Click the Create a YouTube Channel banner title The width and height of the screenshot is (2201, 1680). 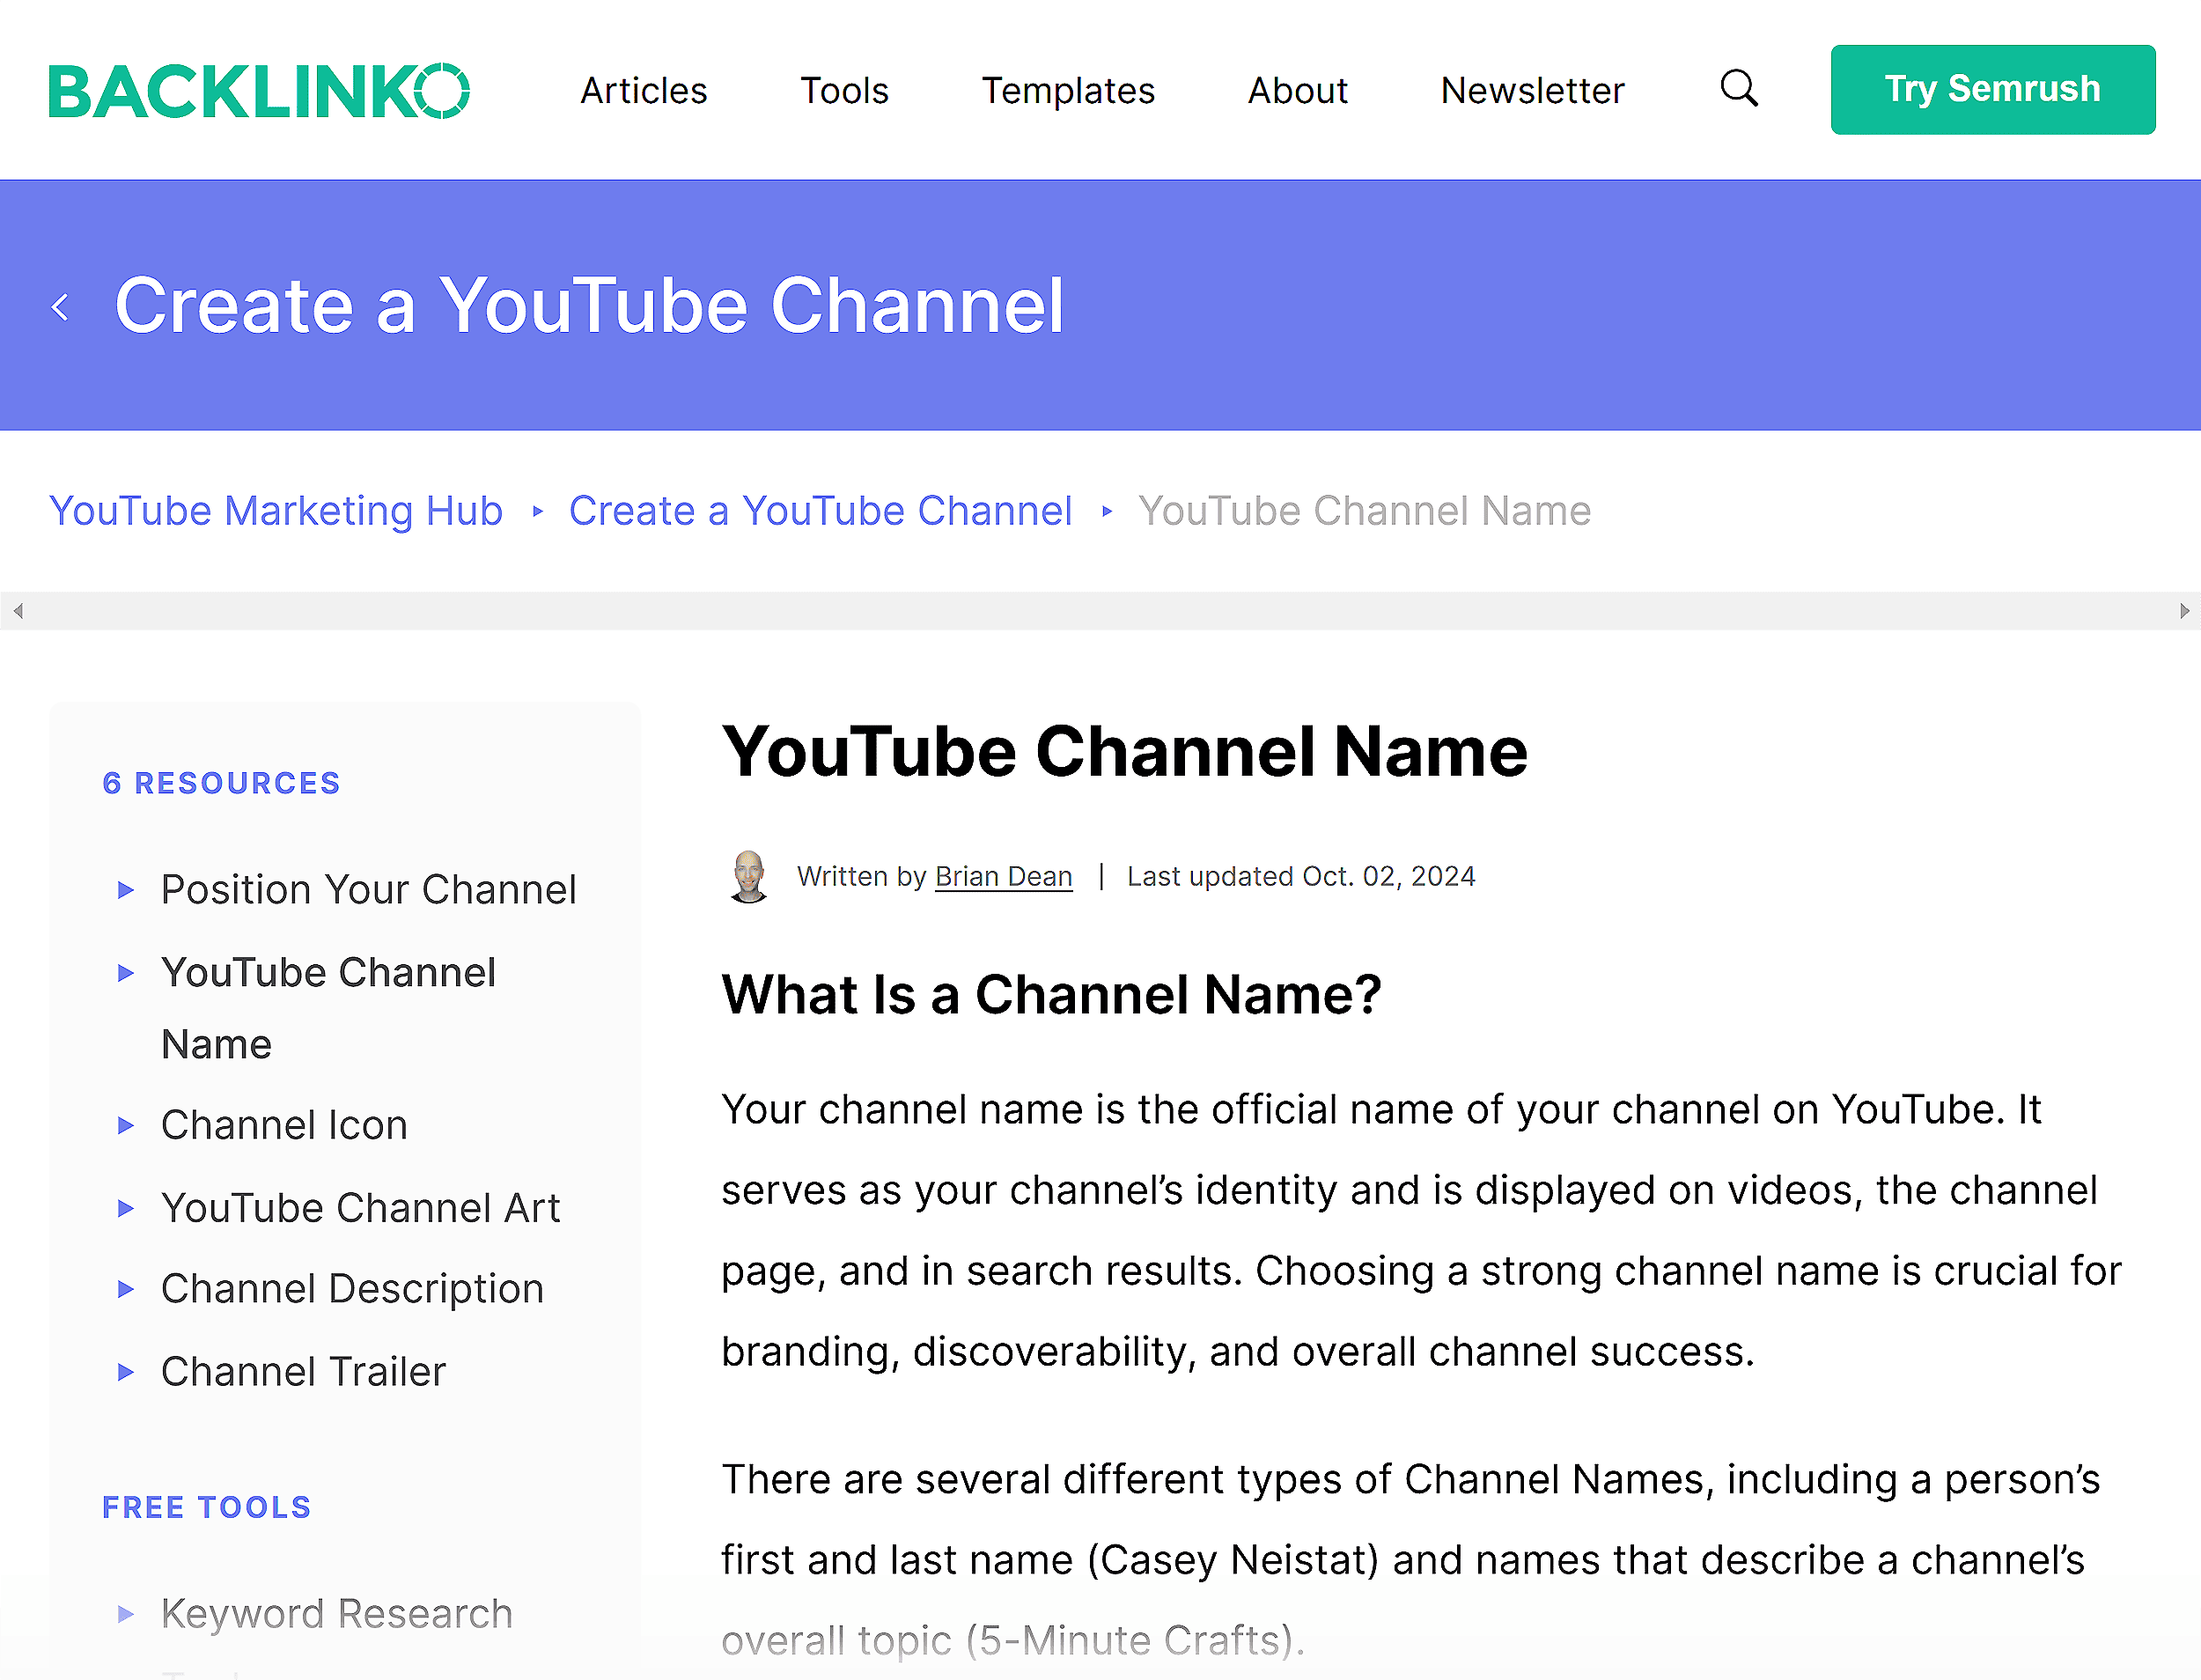click(589, 305)
